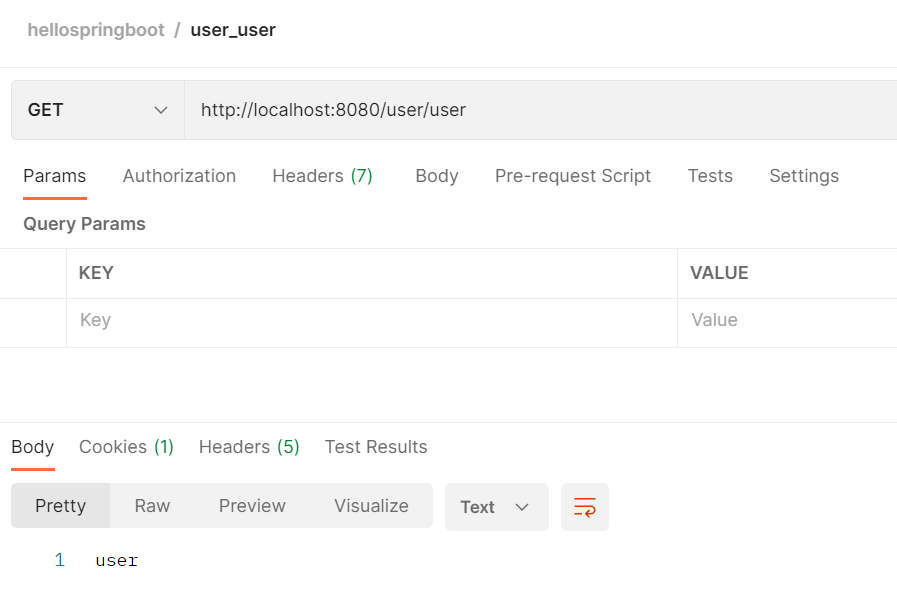Click the user_user request name
Screen dimensions: 897x615
(x=233, y=30)
